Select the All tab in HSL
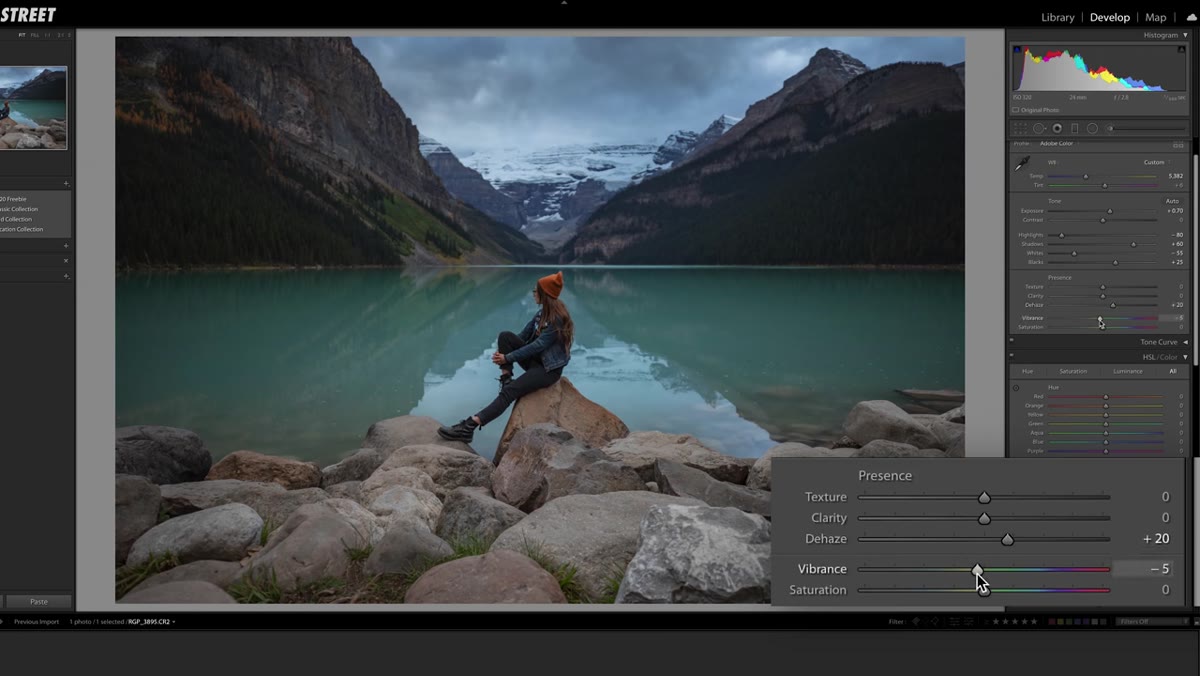This screenshot has width=1200, height=676. [1173, 371]
